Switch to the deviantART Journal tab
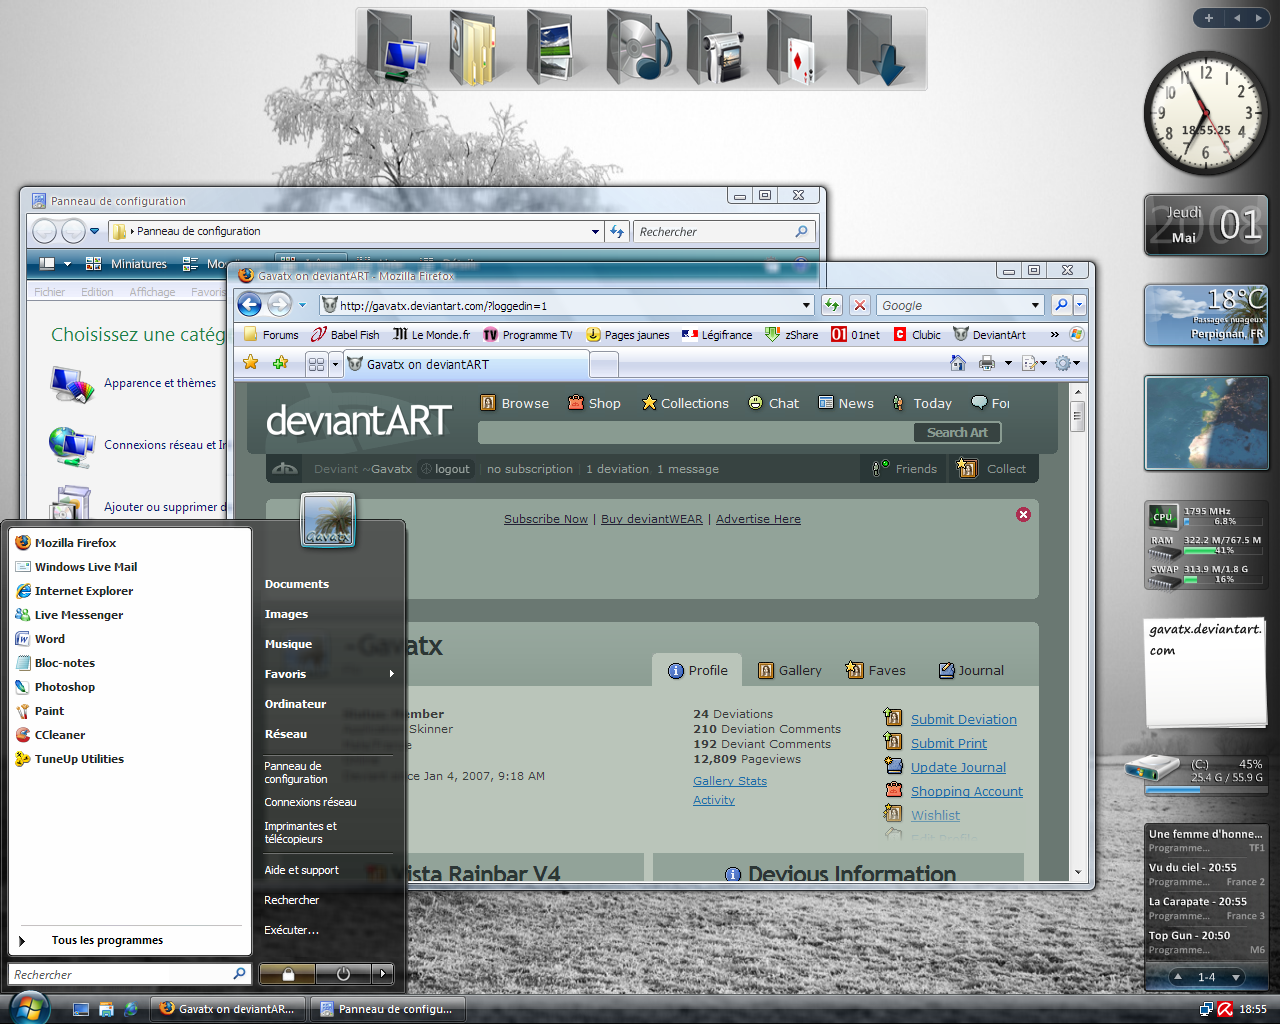 [x=971, y=670]
